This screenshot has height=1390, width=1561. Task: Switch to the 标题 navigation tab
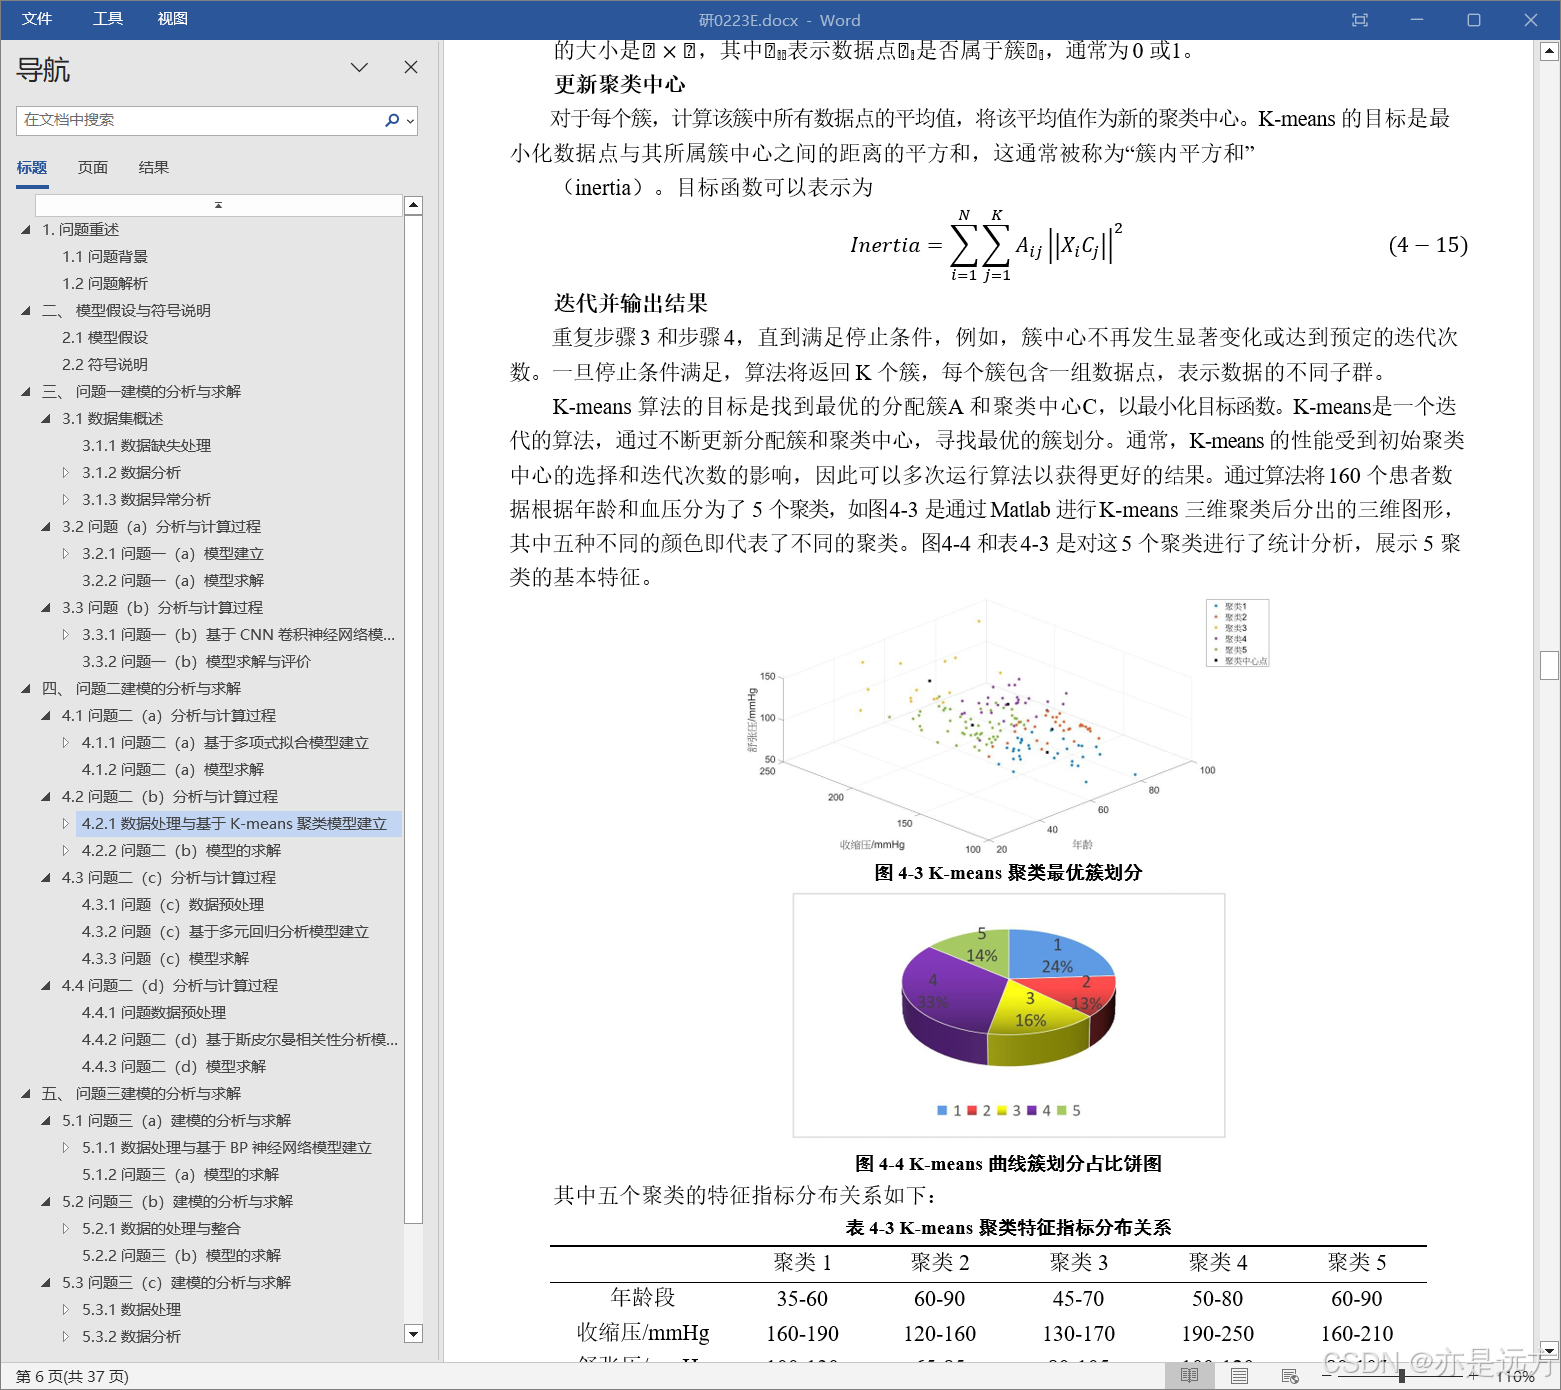click(x=32, y=167)
